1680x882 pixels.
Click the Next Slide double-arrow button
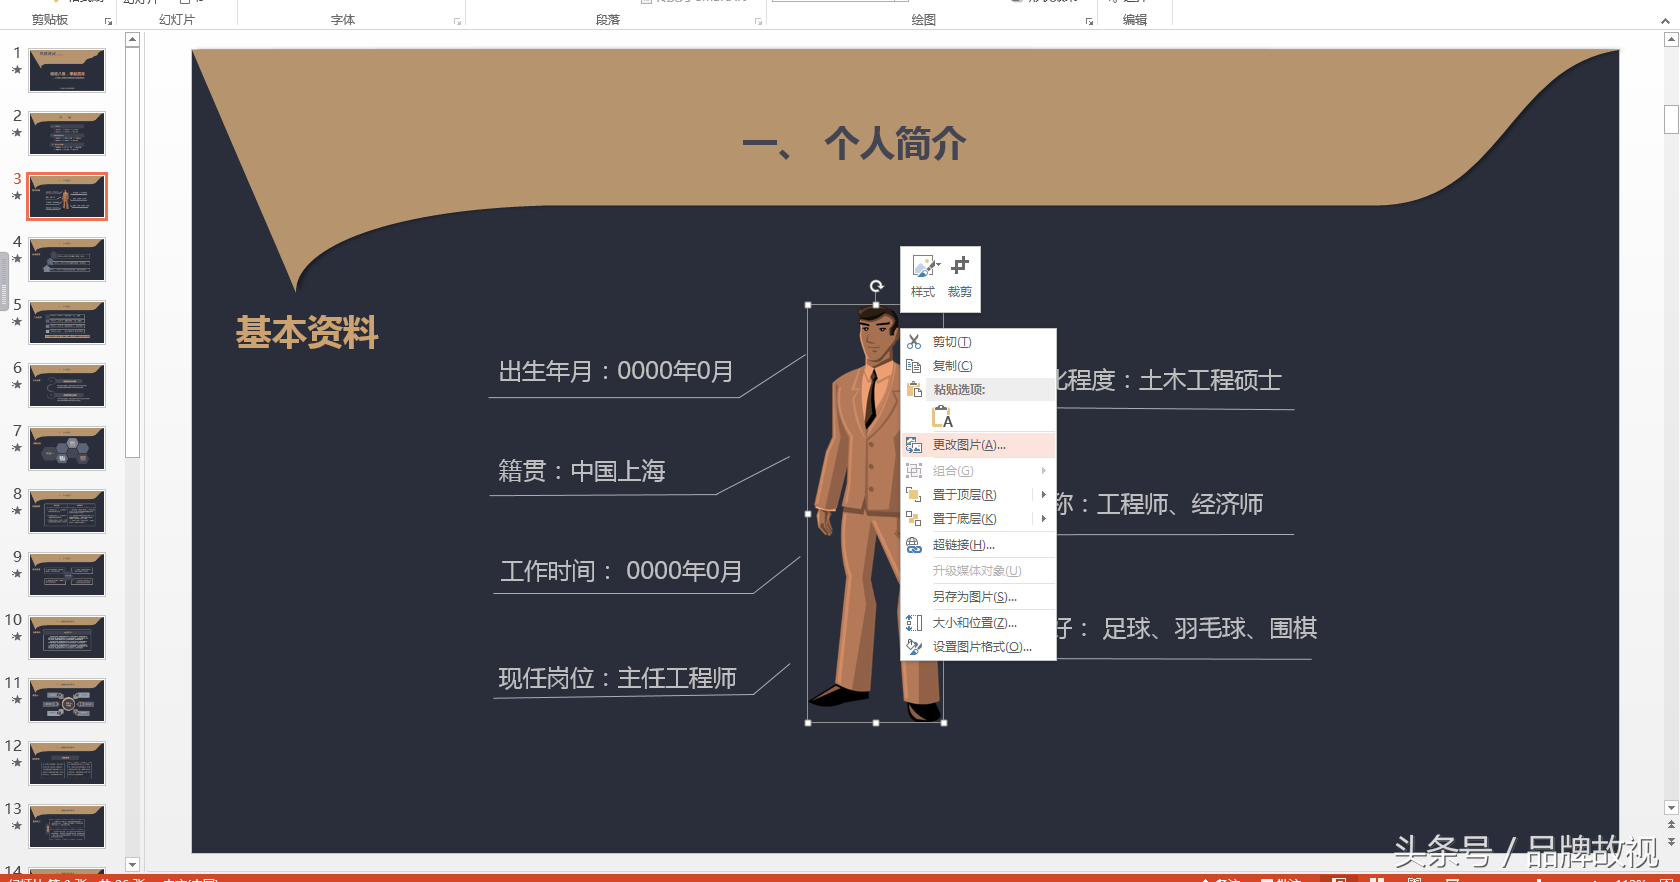click(1671, 843)
